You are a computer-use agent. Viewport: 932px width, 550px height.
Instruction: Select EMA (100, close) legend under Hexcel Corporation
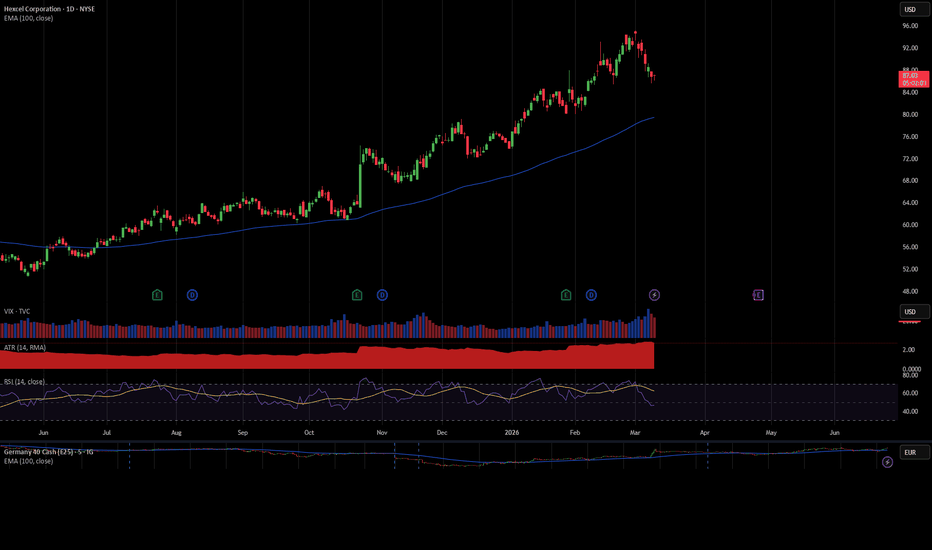click(x=29, y=18)
